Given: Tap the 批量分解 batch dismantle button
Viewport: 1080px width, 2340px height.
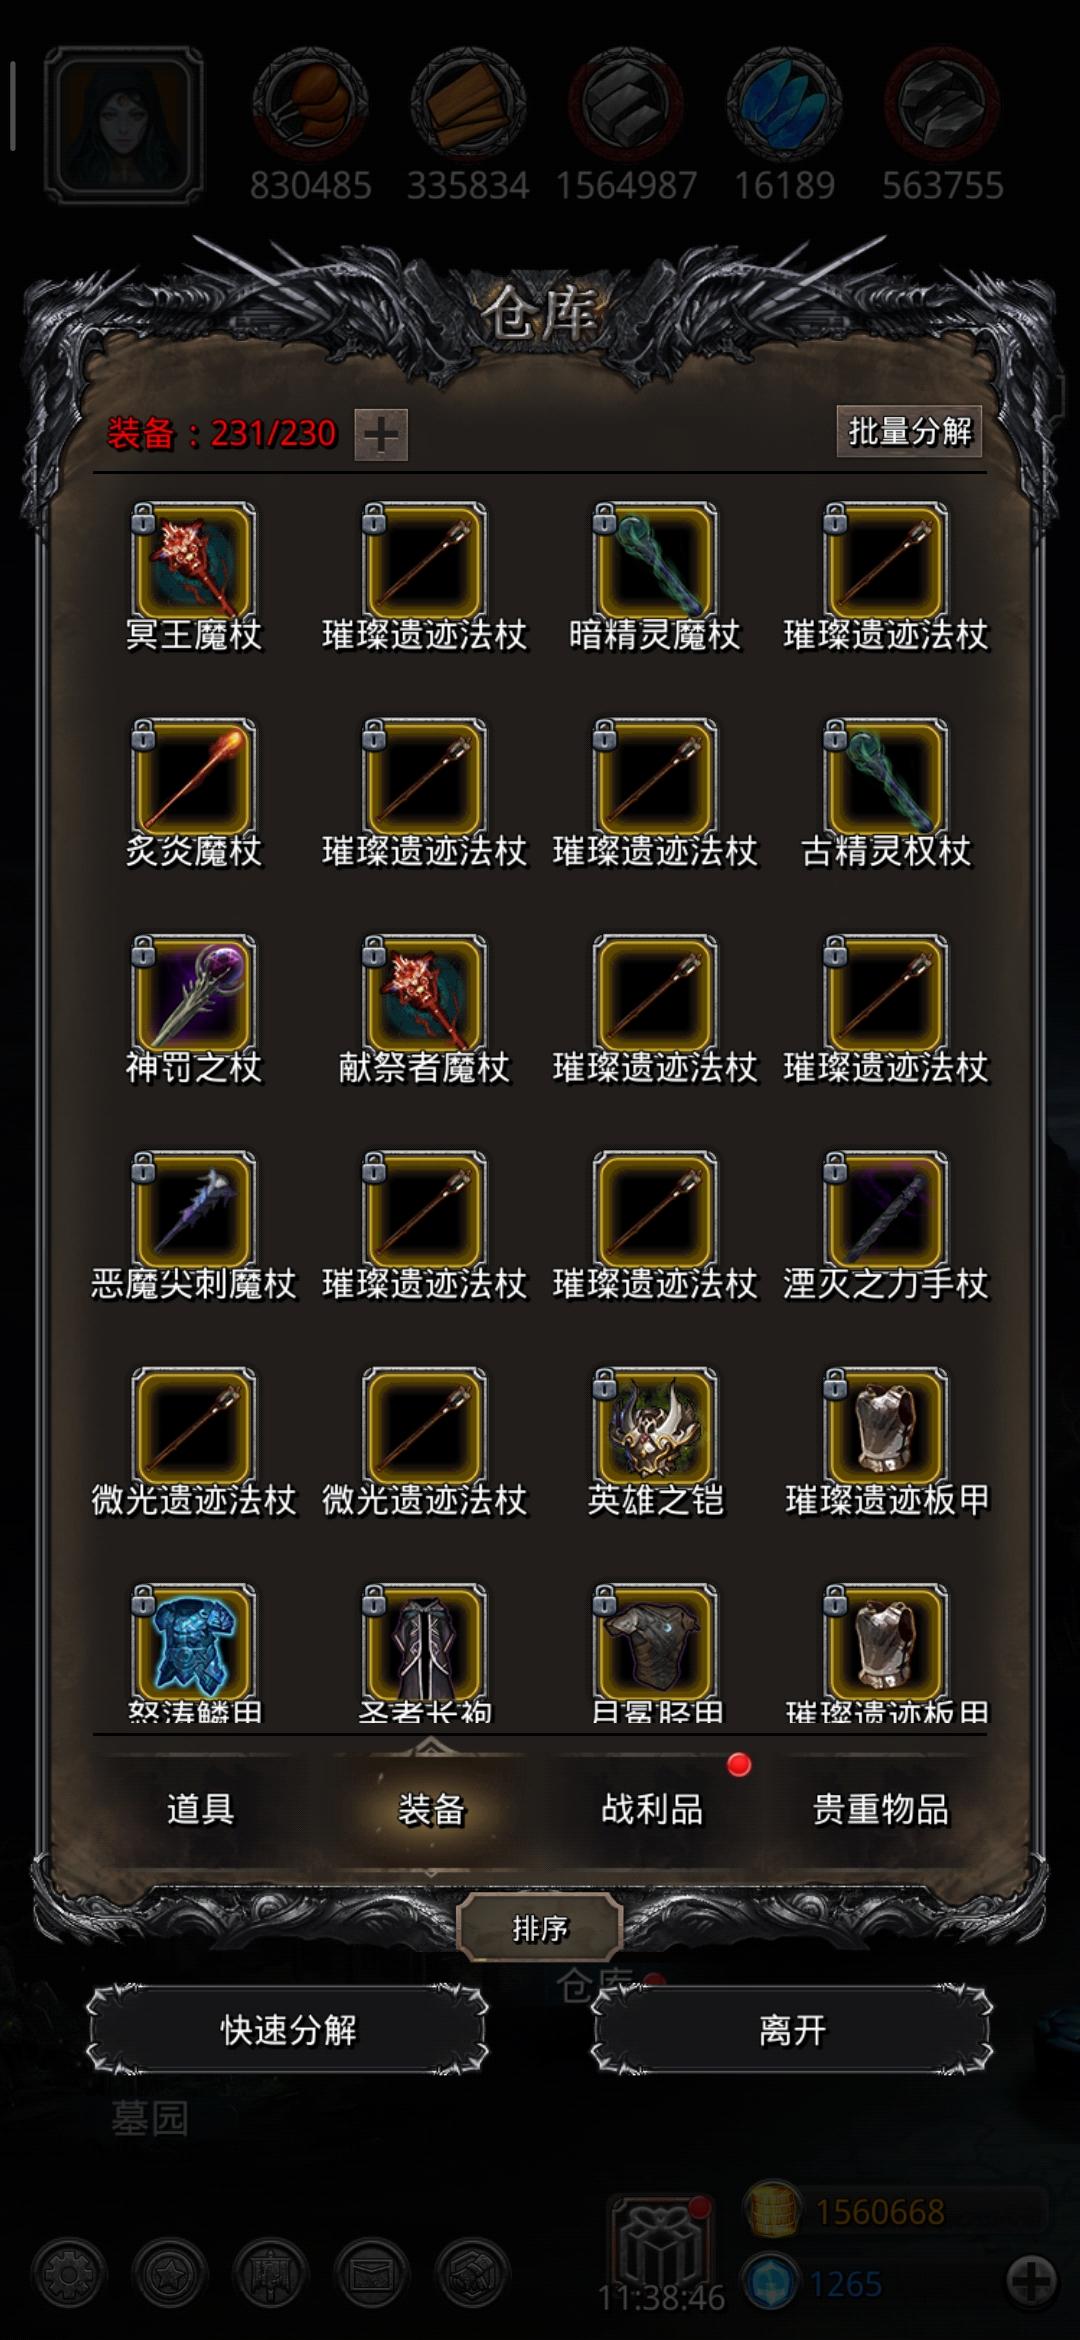Looking at the screenshot, I should tap(909, 431).
